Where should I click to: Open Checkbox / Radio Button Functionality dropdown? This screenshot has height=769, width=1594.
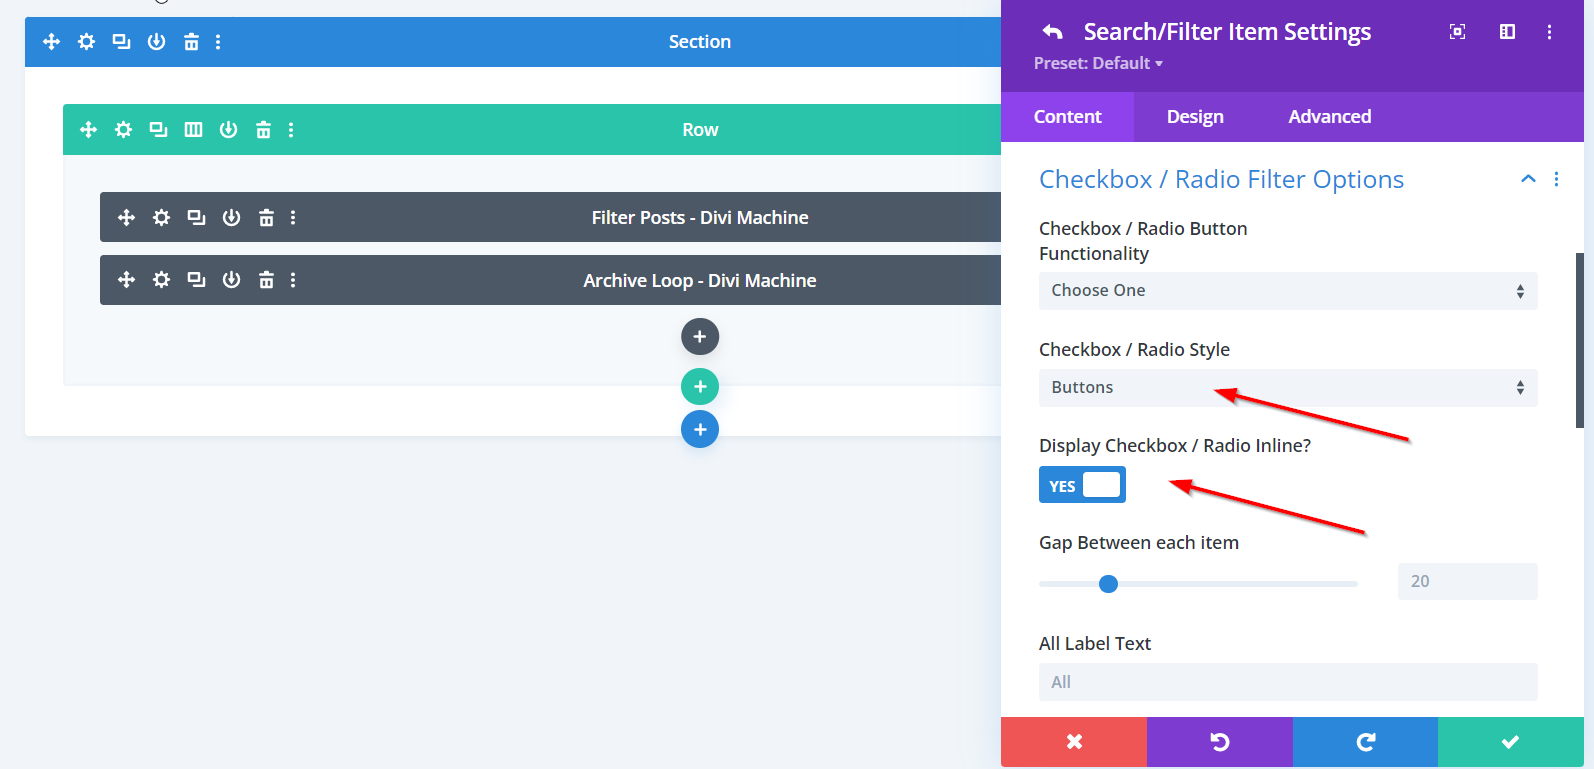1287,291
